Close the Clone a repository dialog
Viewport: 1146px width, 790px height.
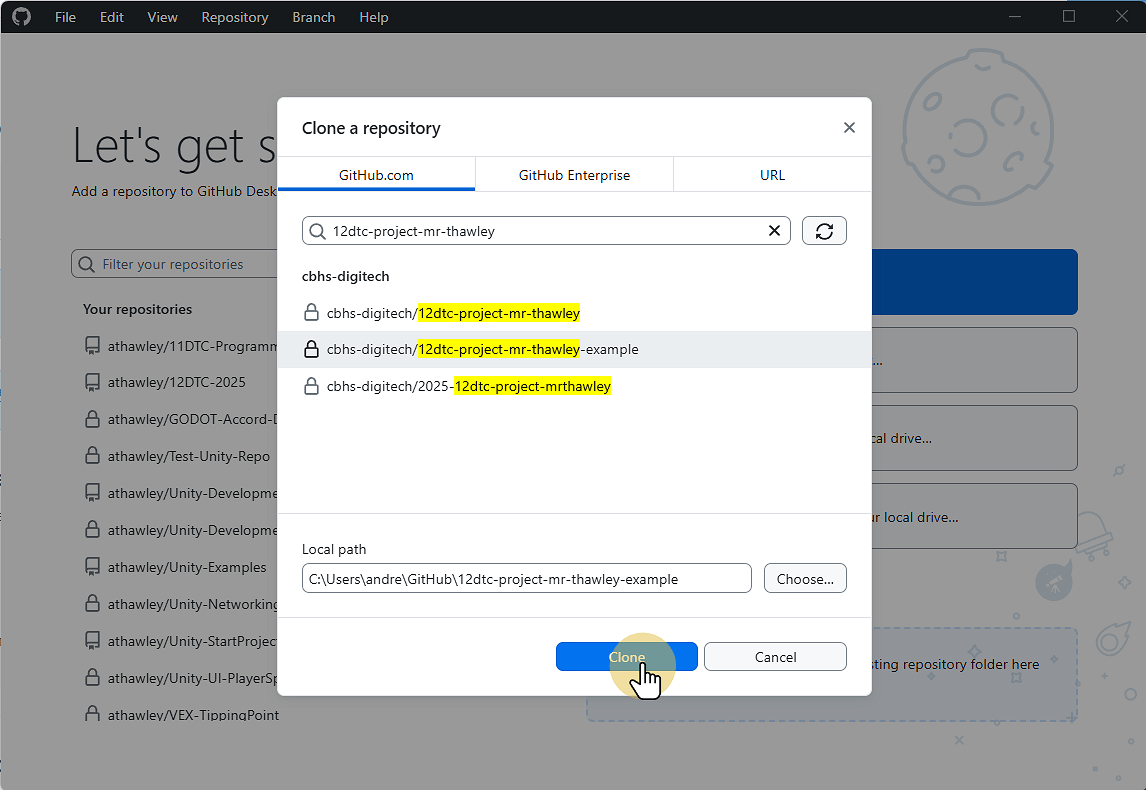(x=849, y=128)
